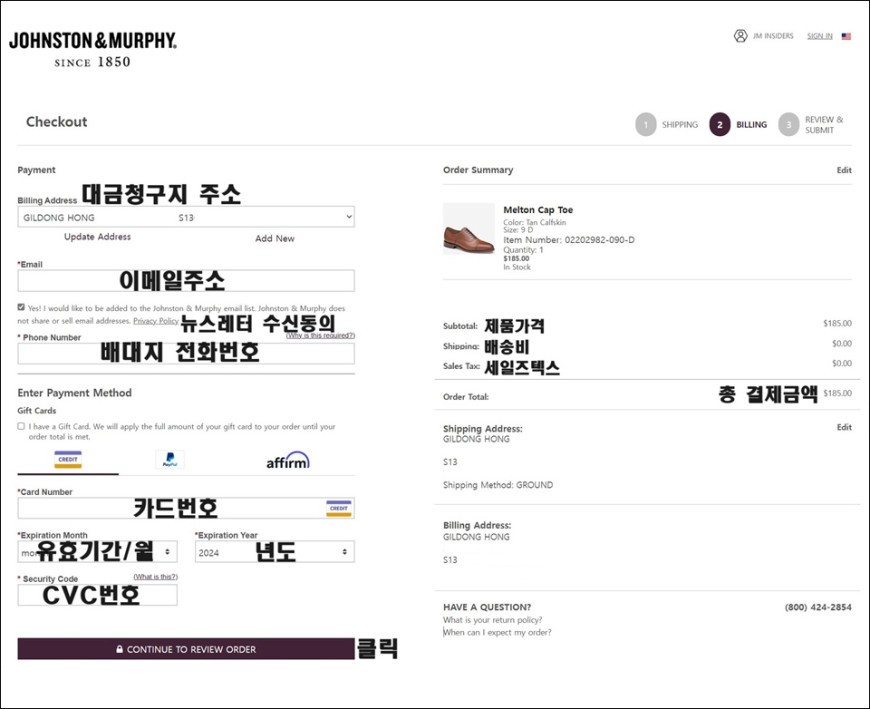This screenshot has height=709, width=870.
Task: Open the Expiration Year 2024 dropdown
Action: tap(275, 552)
